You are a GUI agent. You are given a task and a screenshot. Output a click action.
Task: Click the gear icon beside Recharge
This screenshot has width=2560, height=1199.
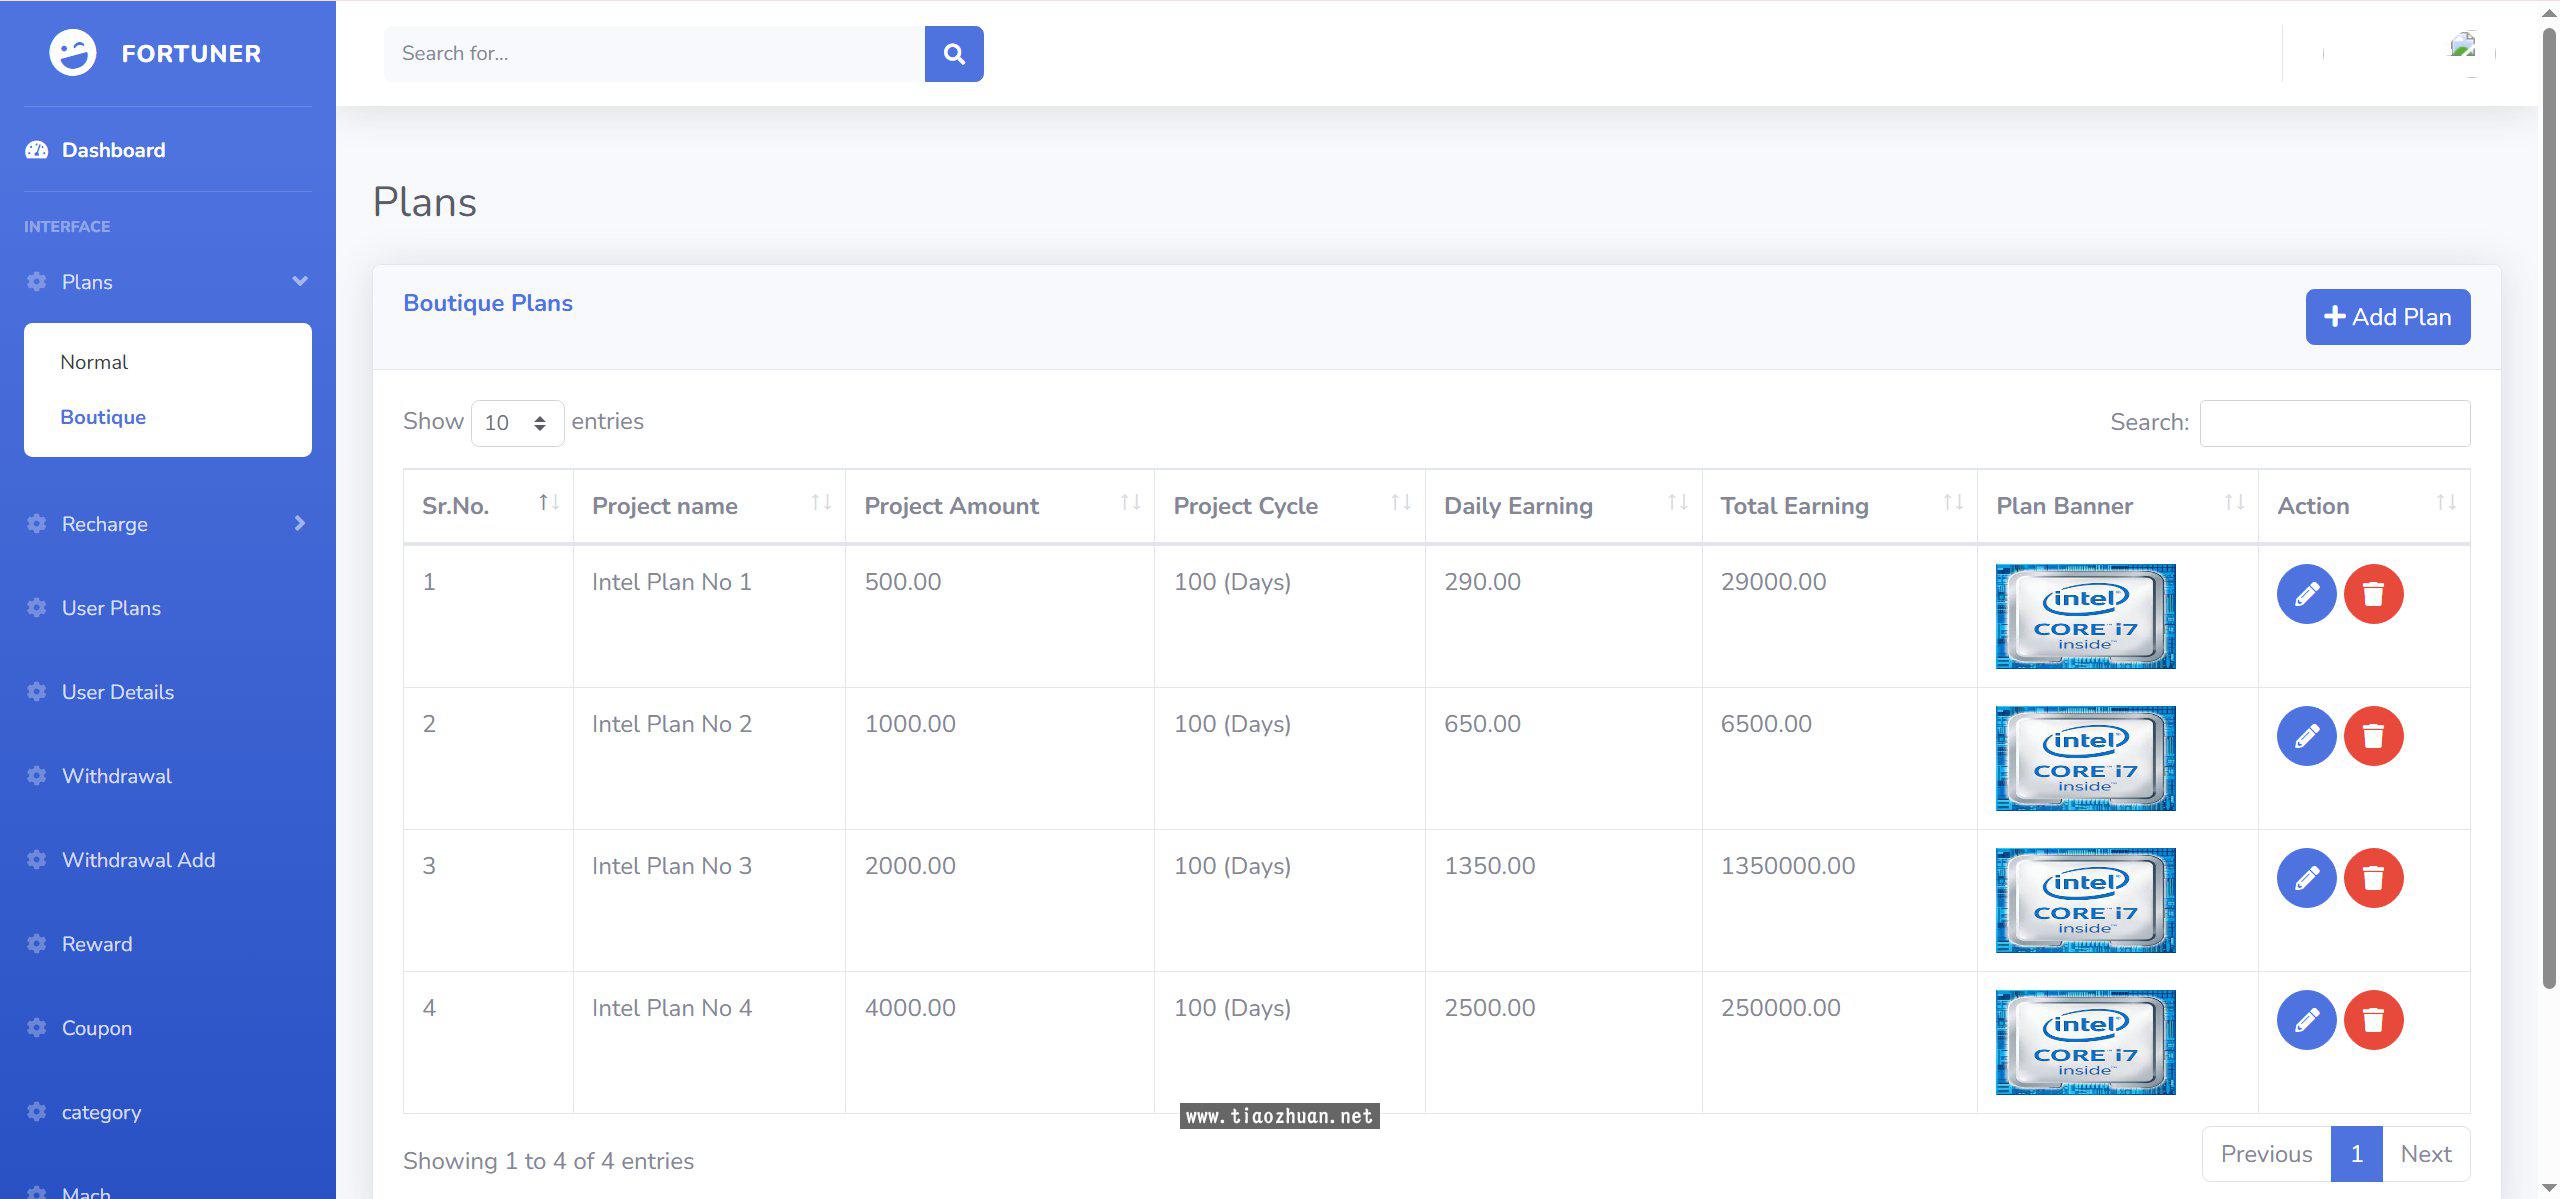click(x=37, y=524)
